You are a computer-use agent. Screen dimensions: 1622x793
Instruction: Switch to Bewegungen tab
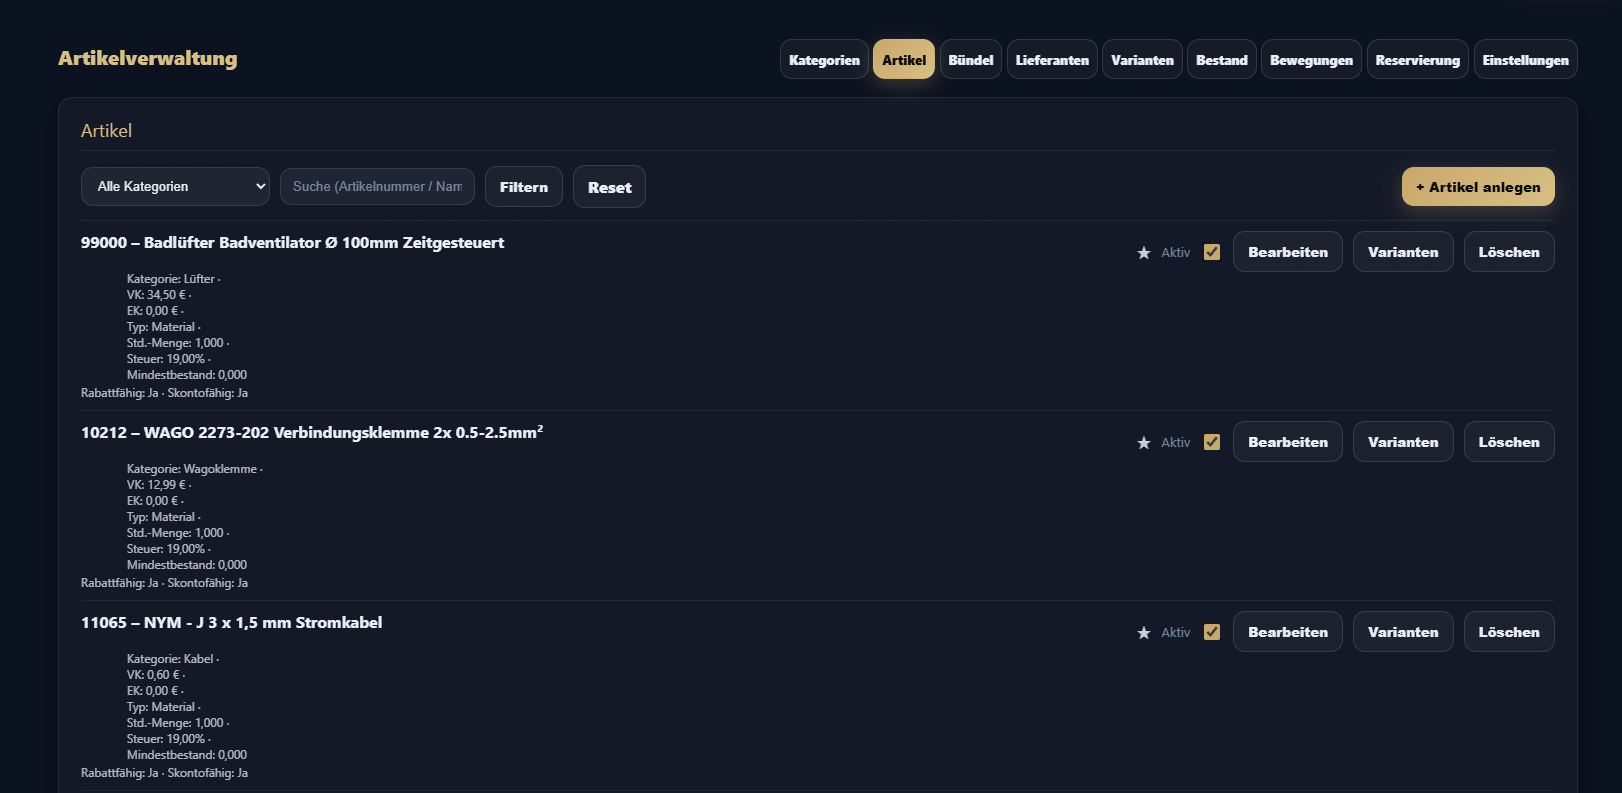click(1311, 59)
